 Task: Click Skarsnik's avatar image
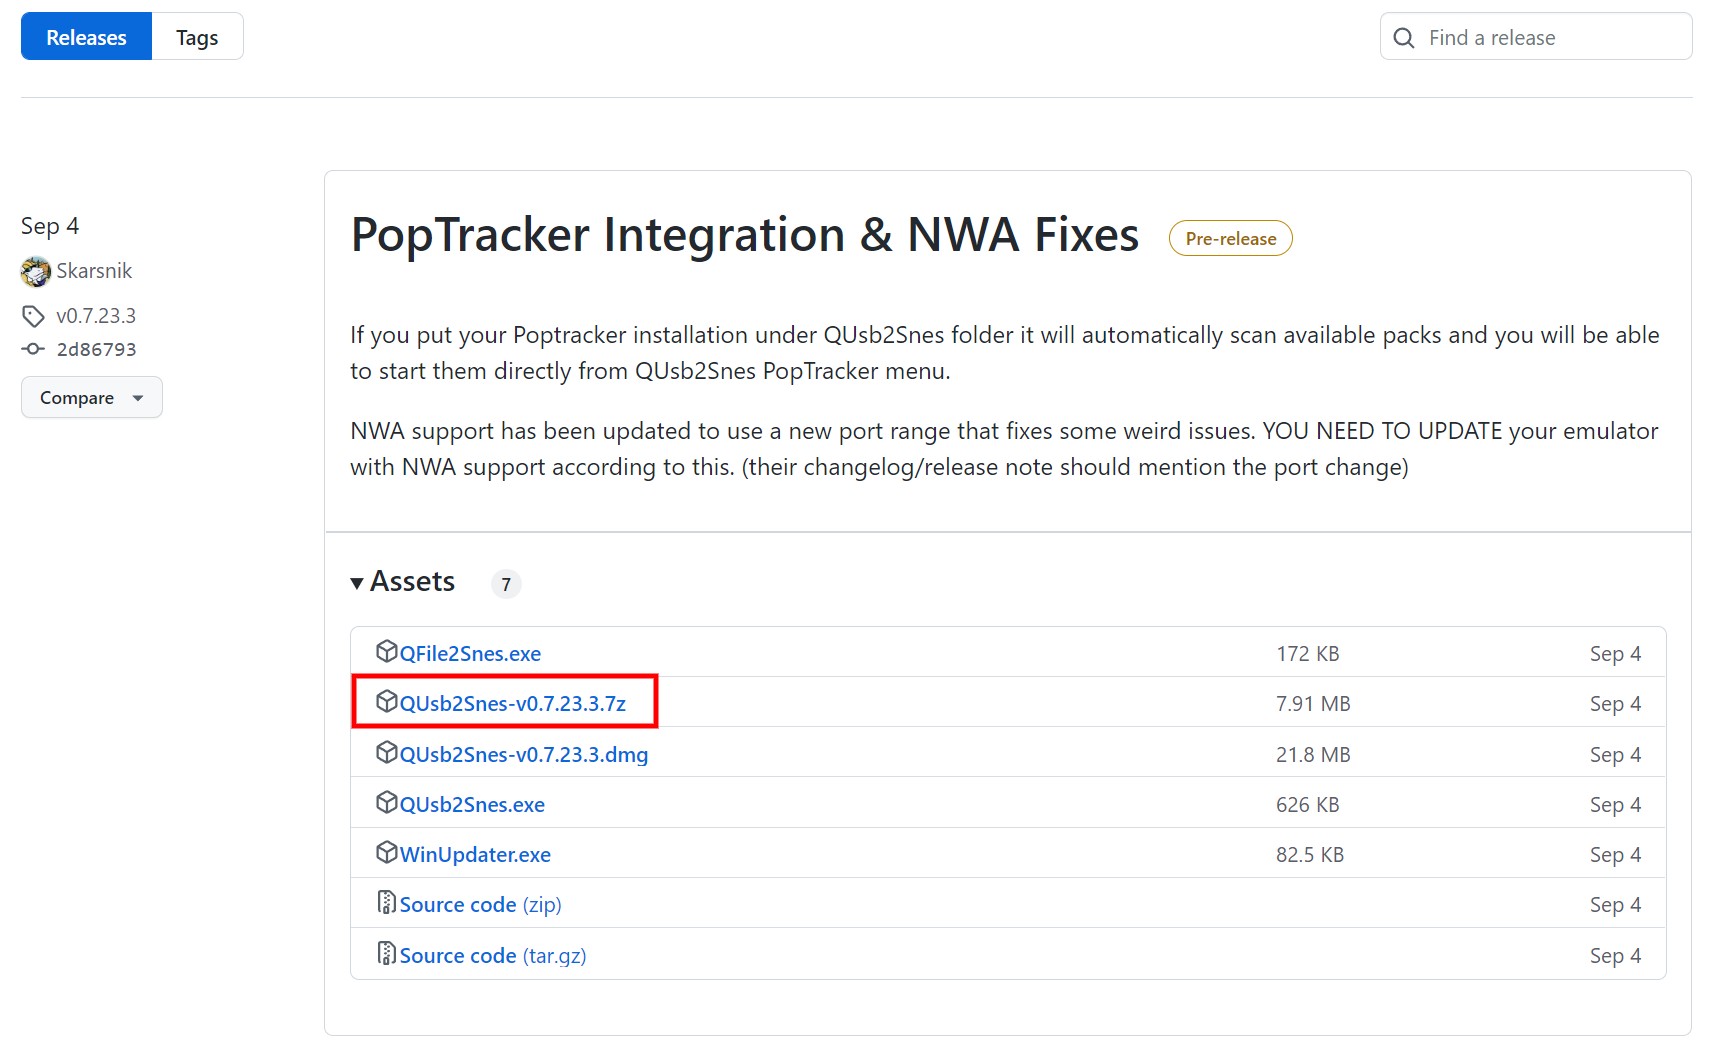point(36,271)
